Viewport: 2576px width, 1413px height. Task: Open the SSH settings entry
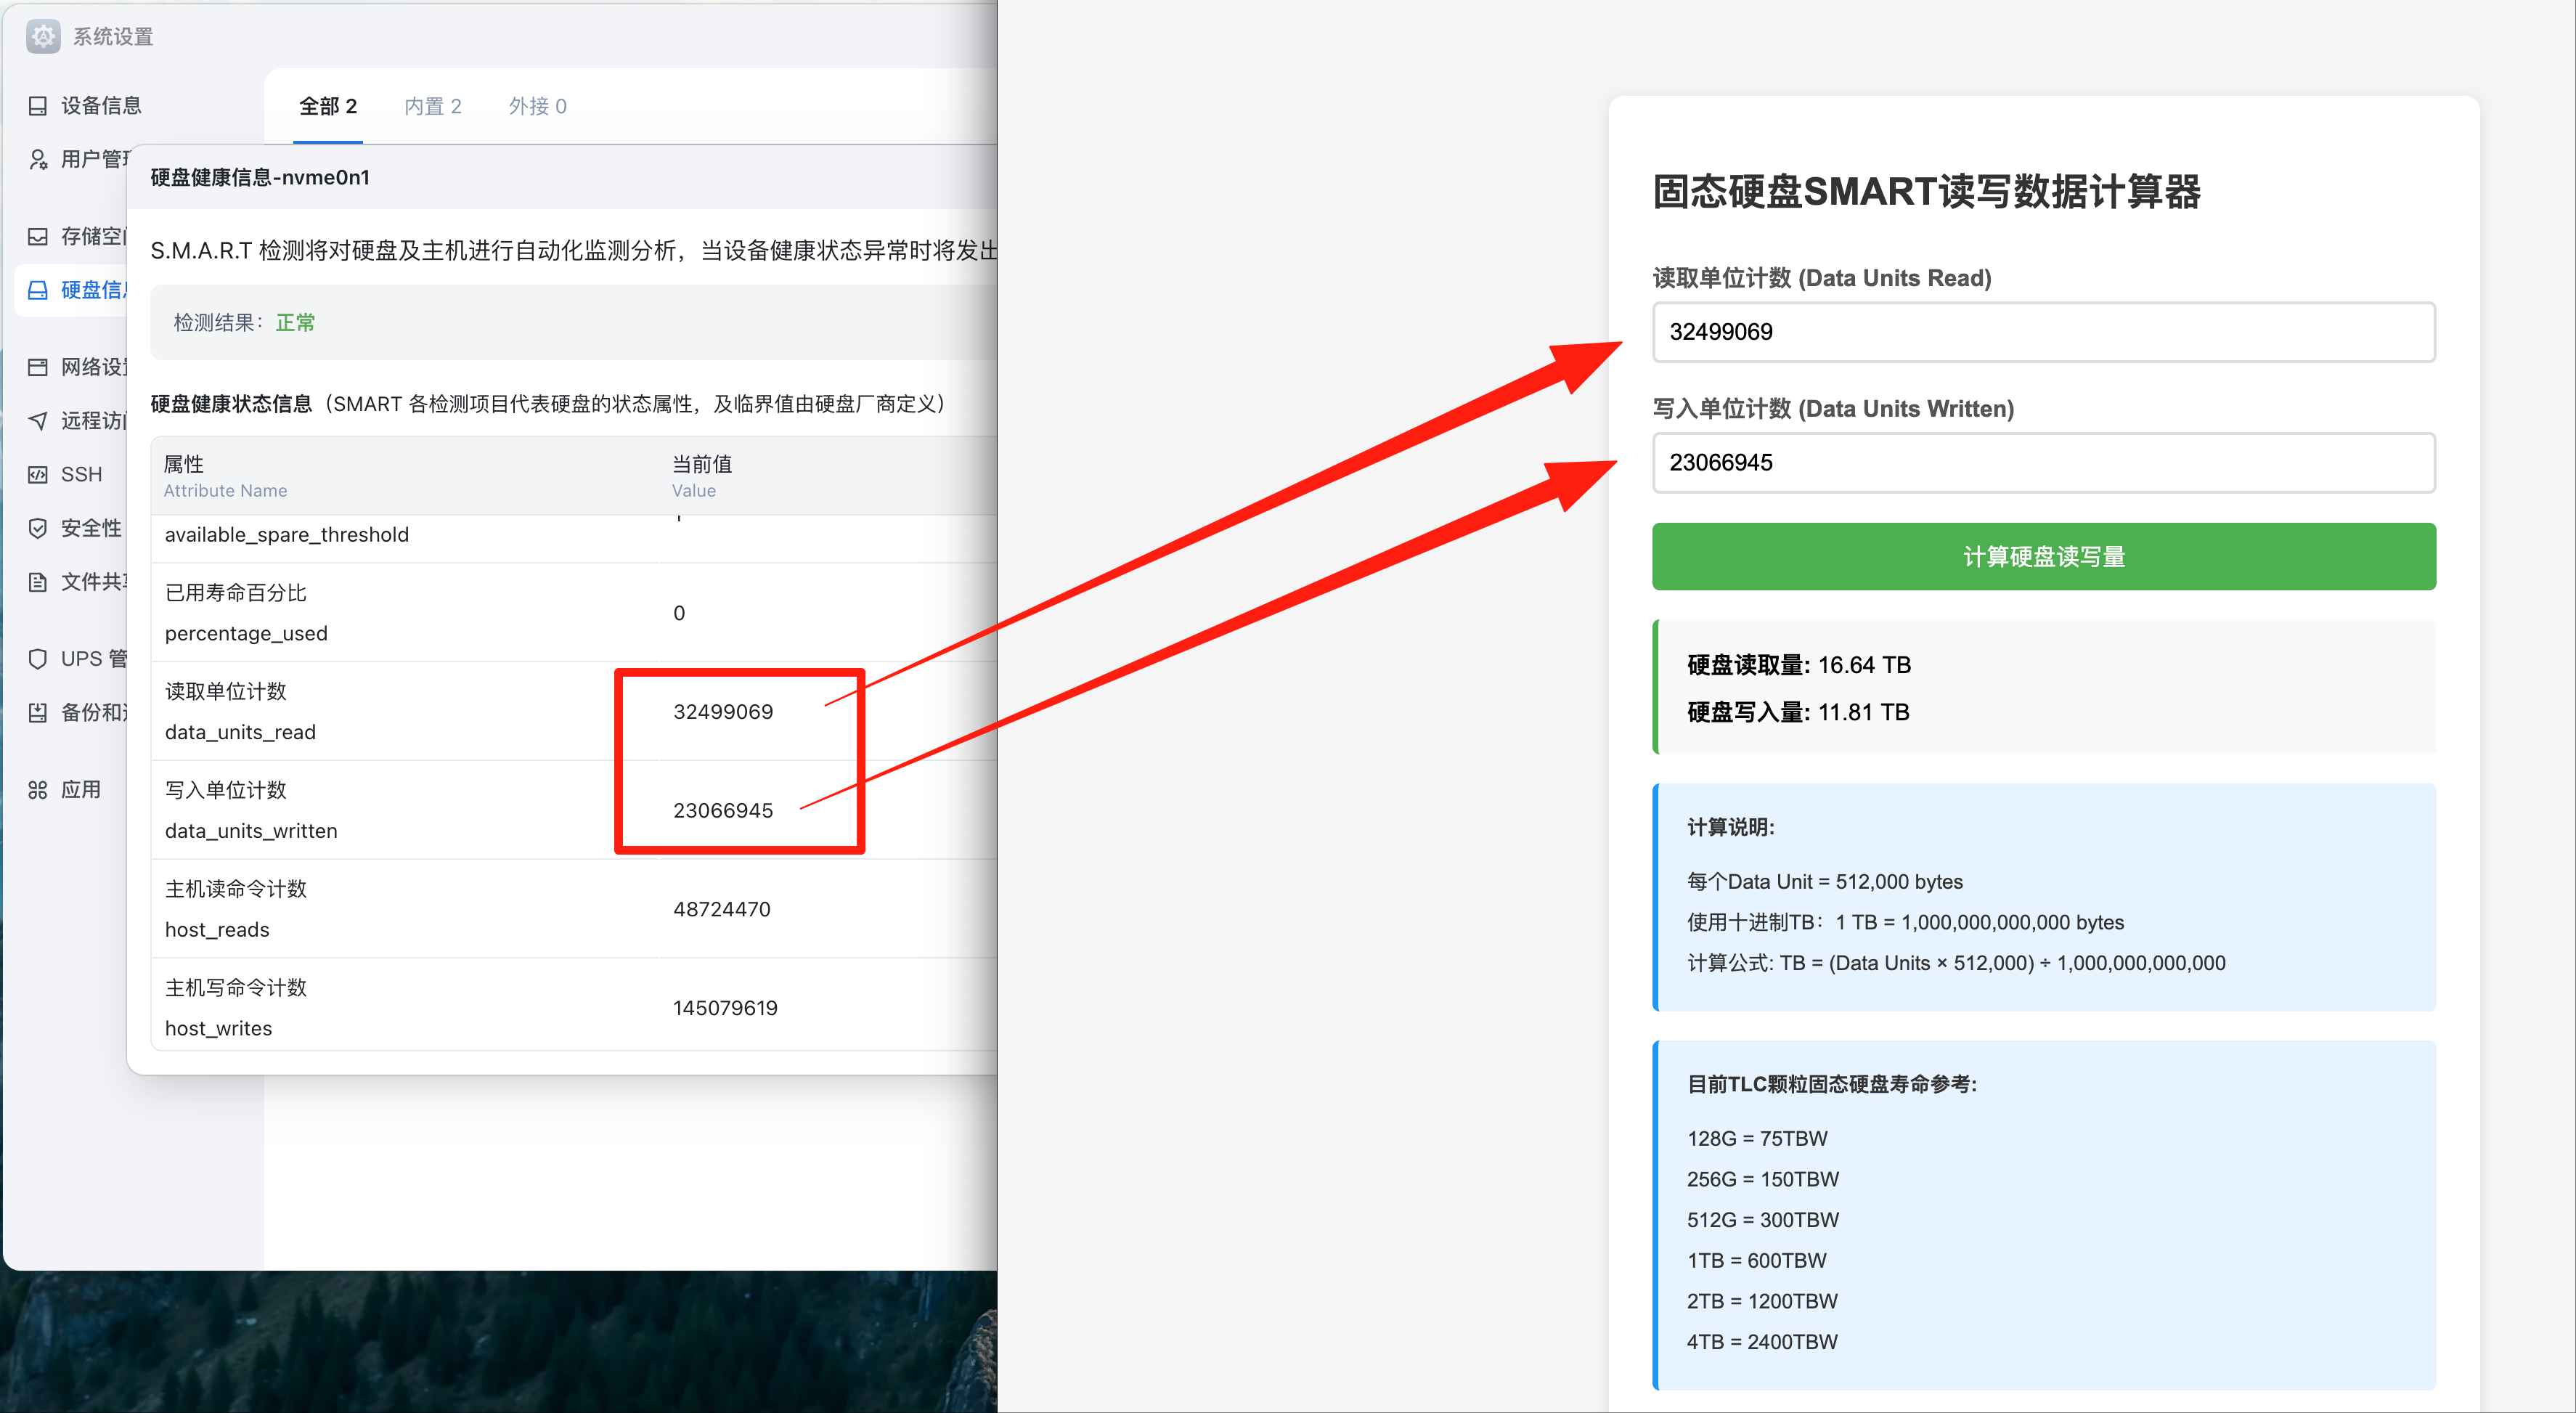pyautogui.click(x=81, y=474)
